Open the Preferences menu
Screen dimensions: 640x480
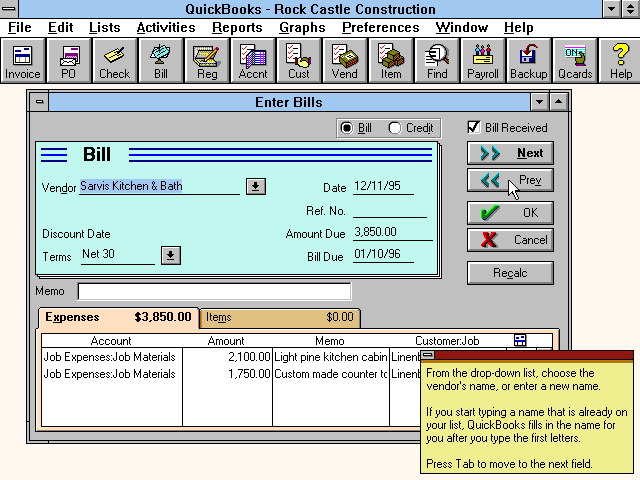coord(380,27)
